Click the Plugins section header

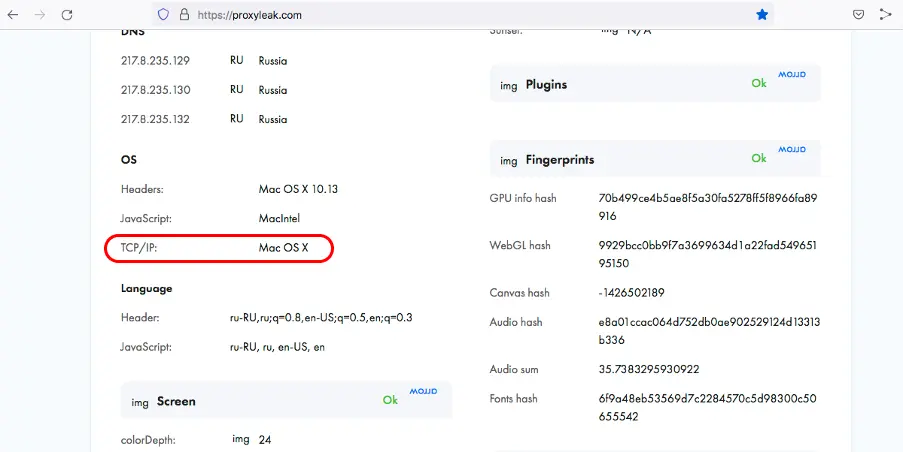point(655,84)
